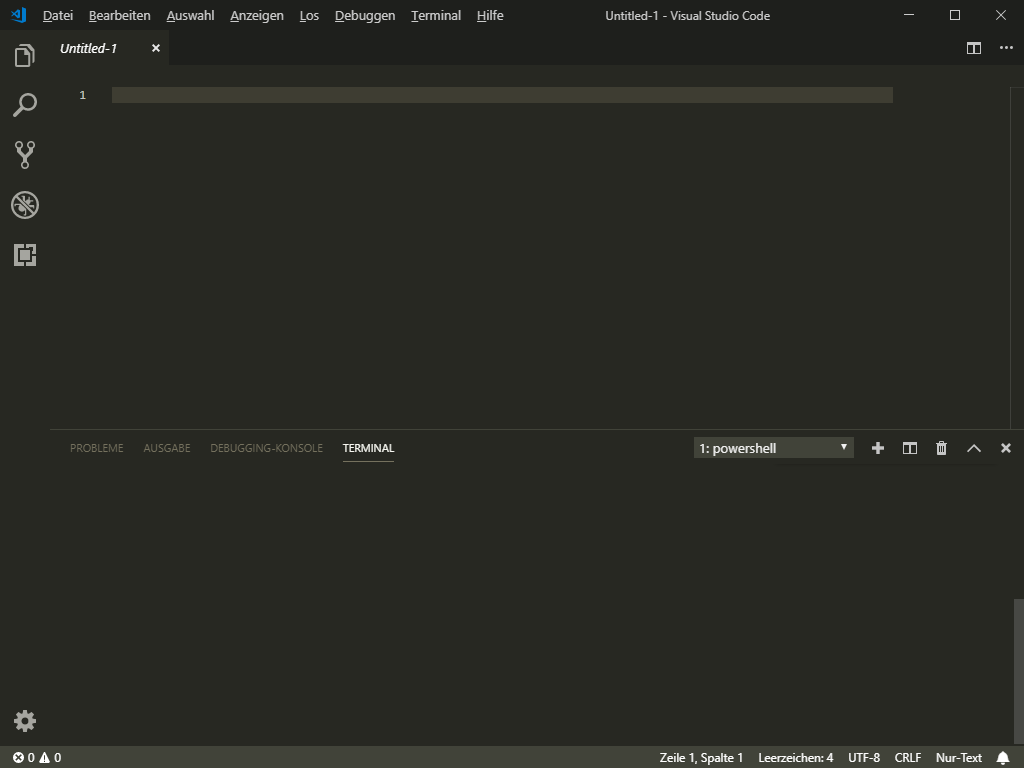Open notifications via the bell icon

tap(1004, 757)
